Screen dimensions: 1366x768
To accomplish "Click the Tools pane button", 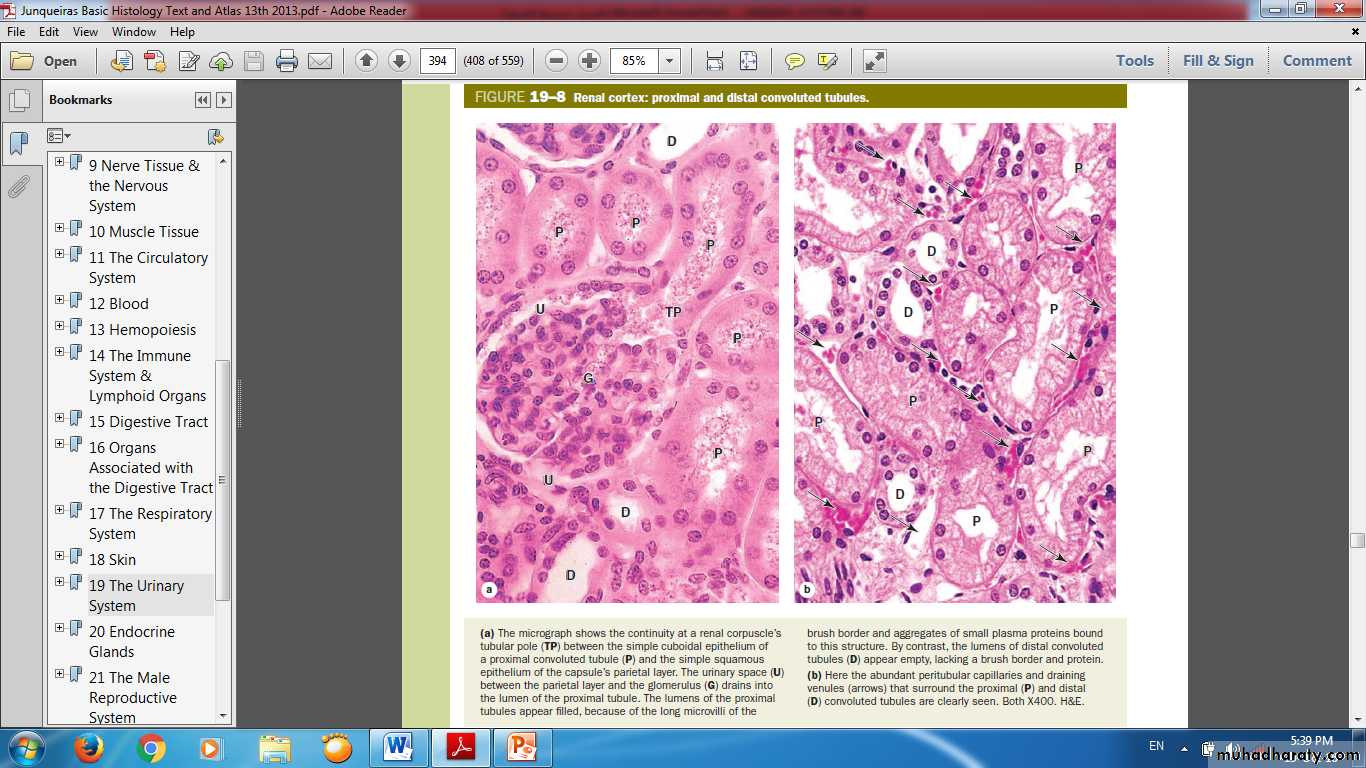I will click(1134, 61).
